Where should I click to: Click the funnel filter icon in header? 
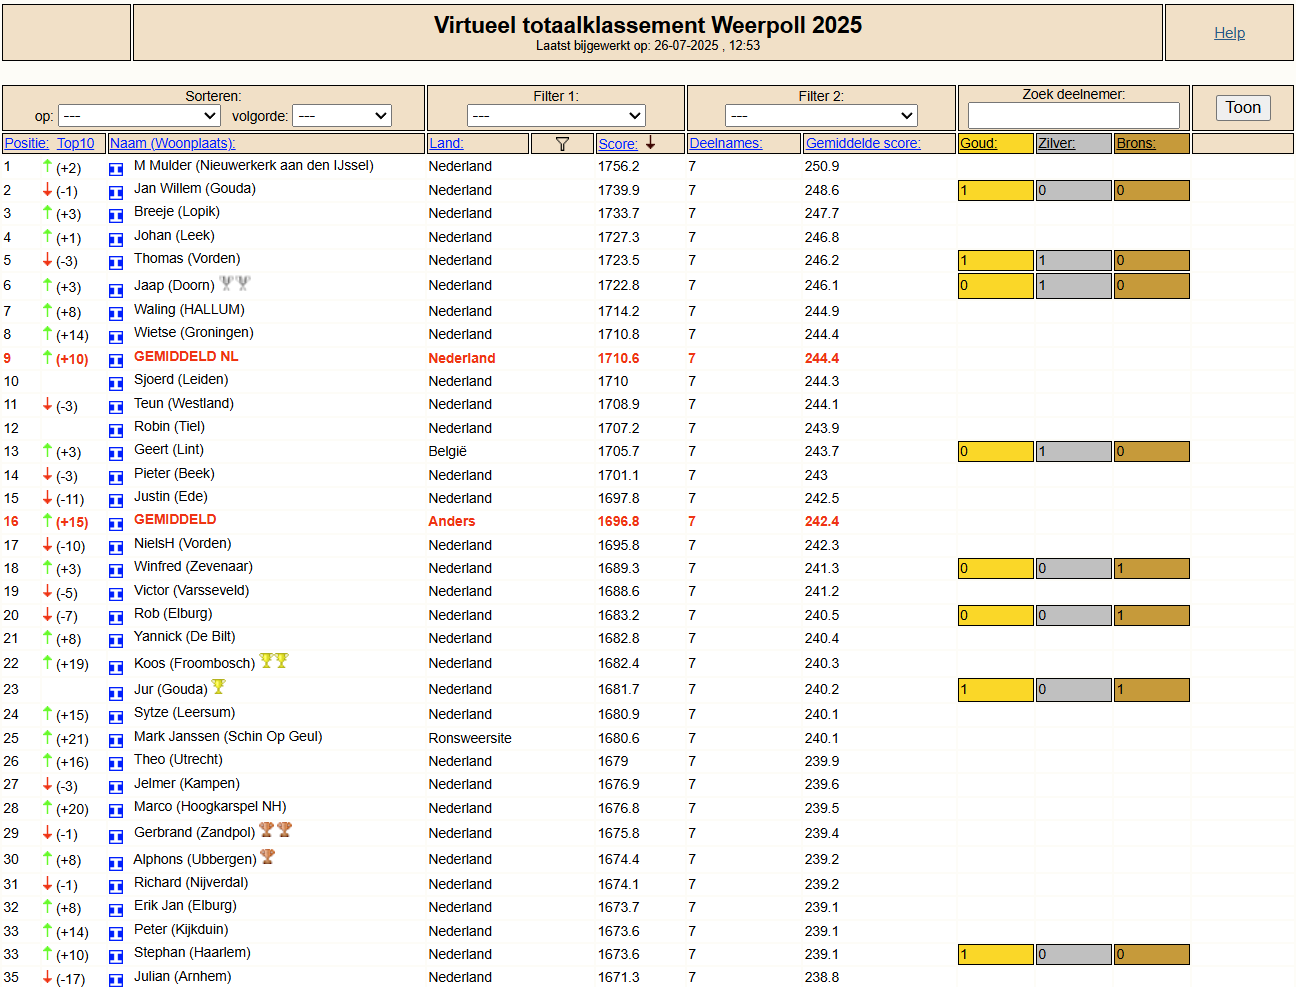pyautogui.click(x=562, y=144)
